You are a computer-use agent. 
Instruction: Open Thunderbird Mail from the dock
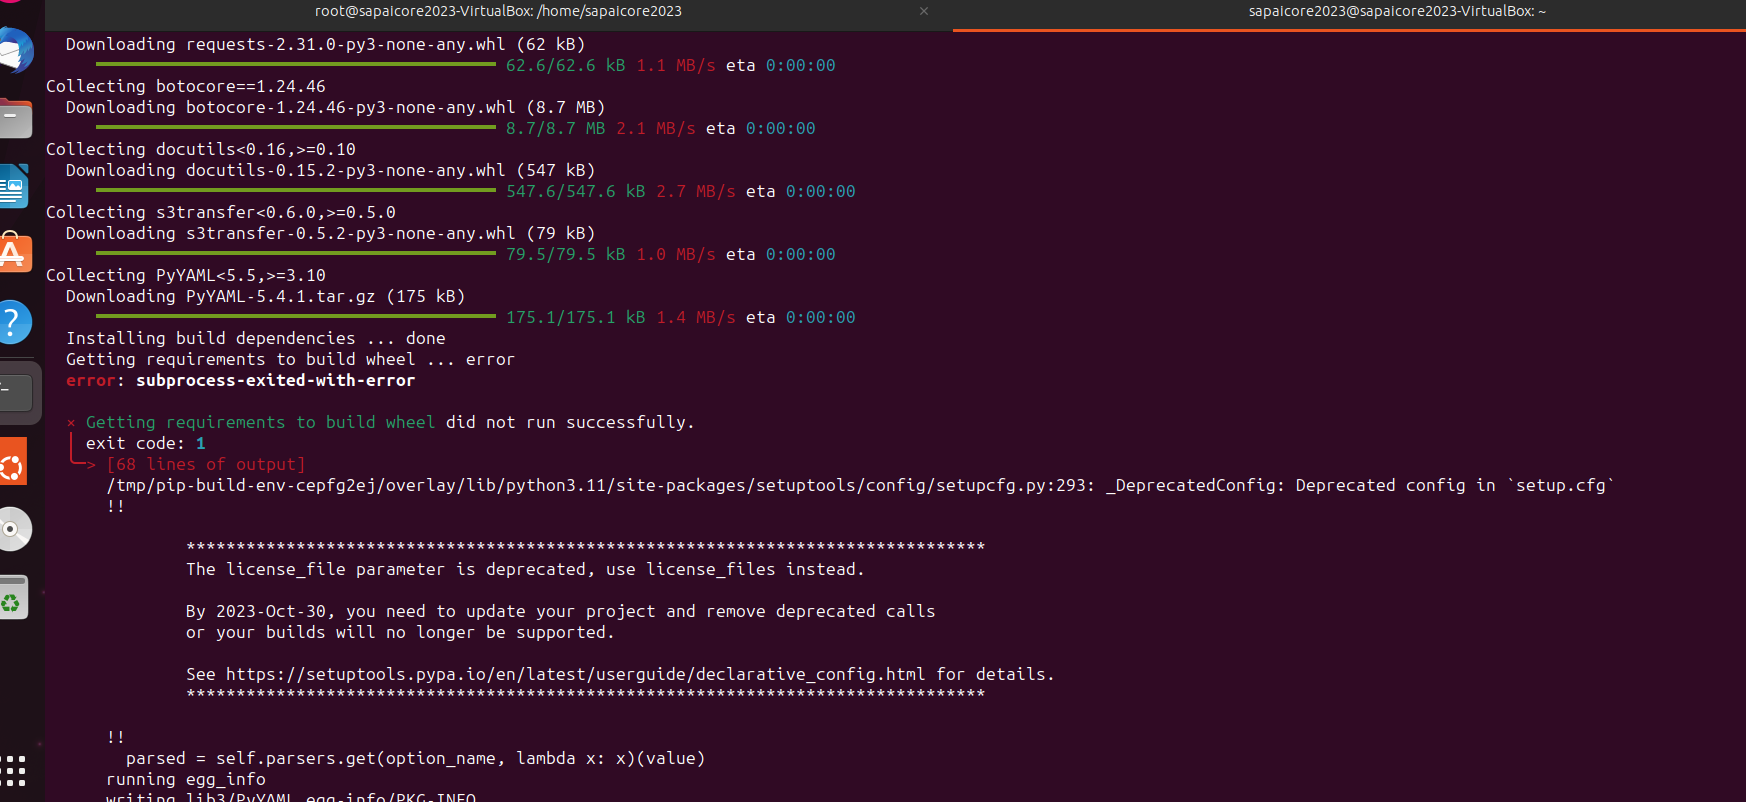[14, 51]
